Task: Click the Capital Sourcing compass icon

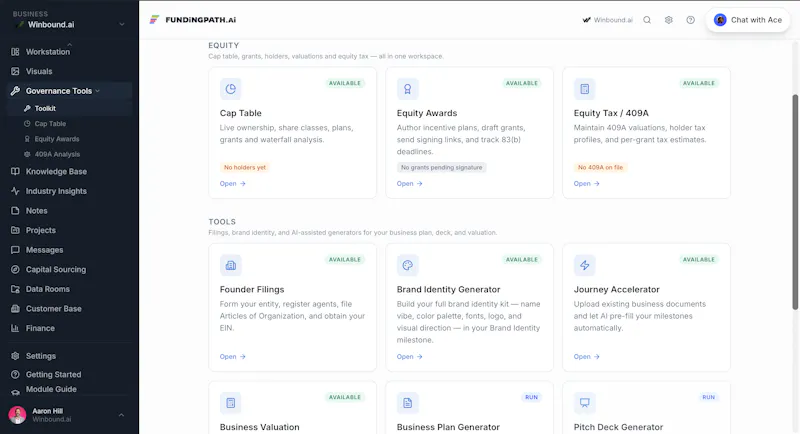Action: 15,269
